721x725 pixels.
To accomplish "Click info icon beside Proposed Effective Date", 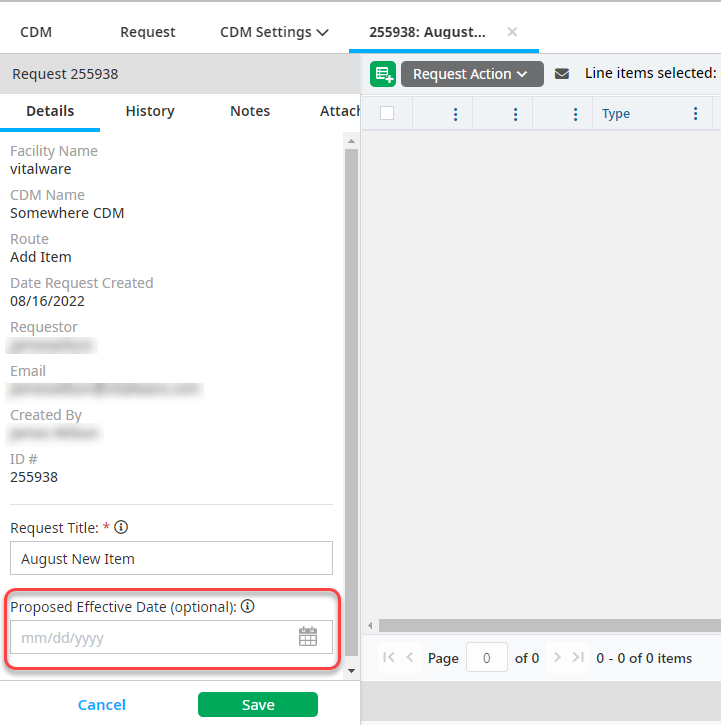I will coord(247,606).
